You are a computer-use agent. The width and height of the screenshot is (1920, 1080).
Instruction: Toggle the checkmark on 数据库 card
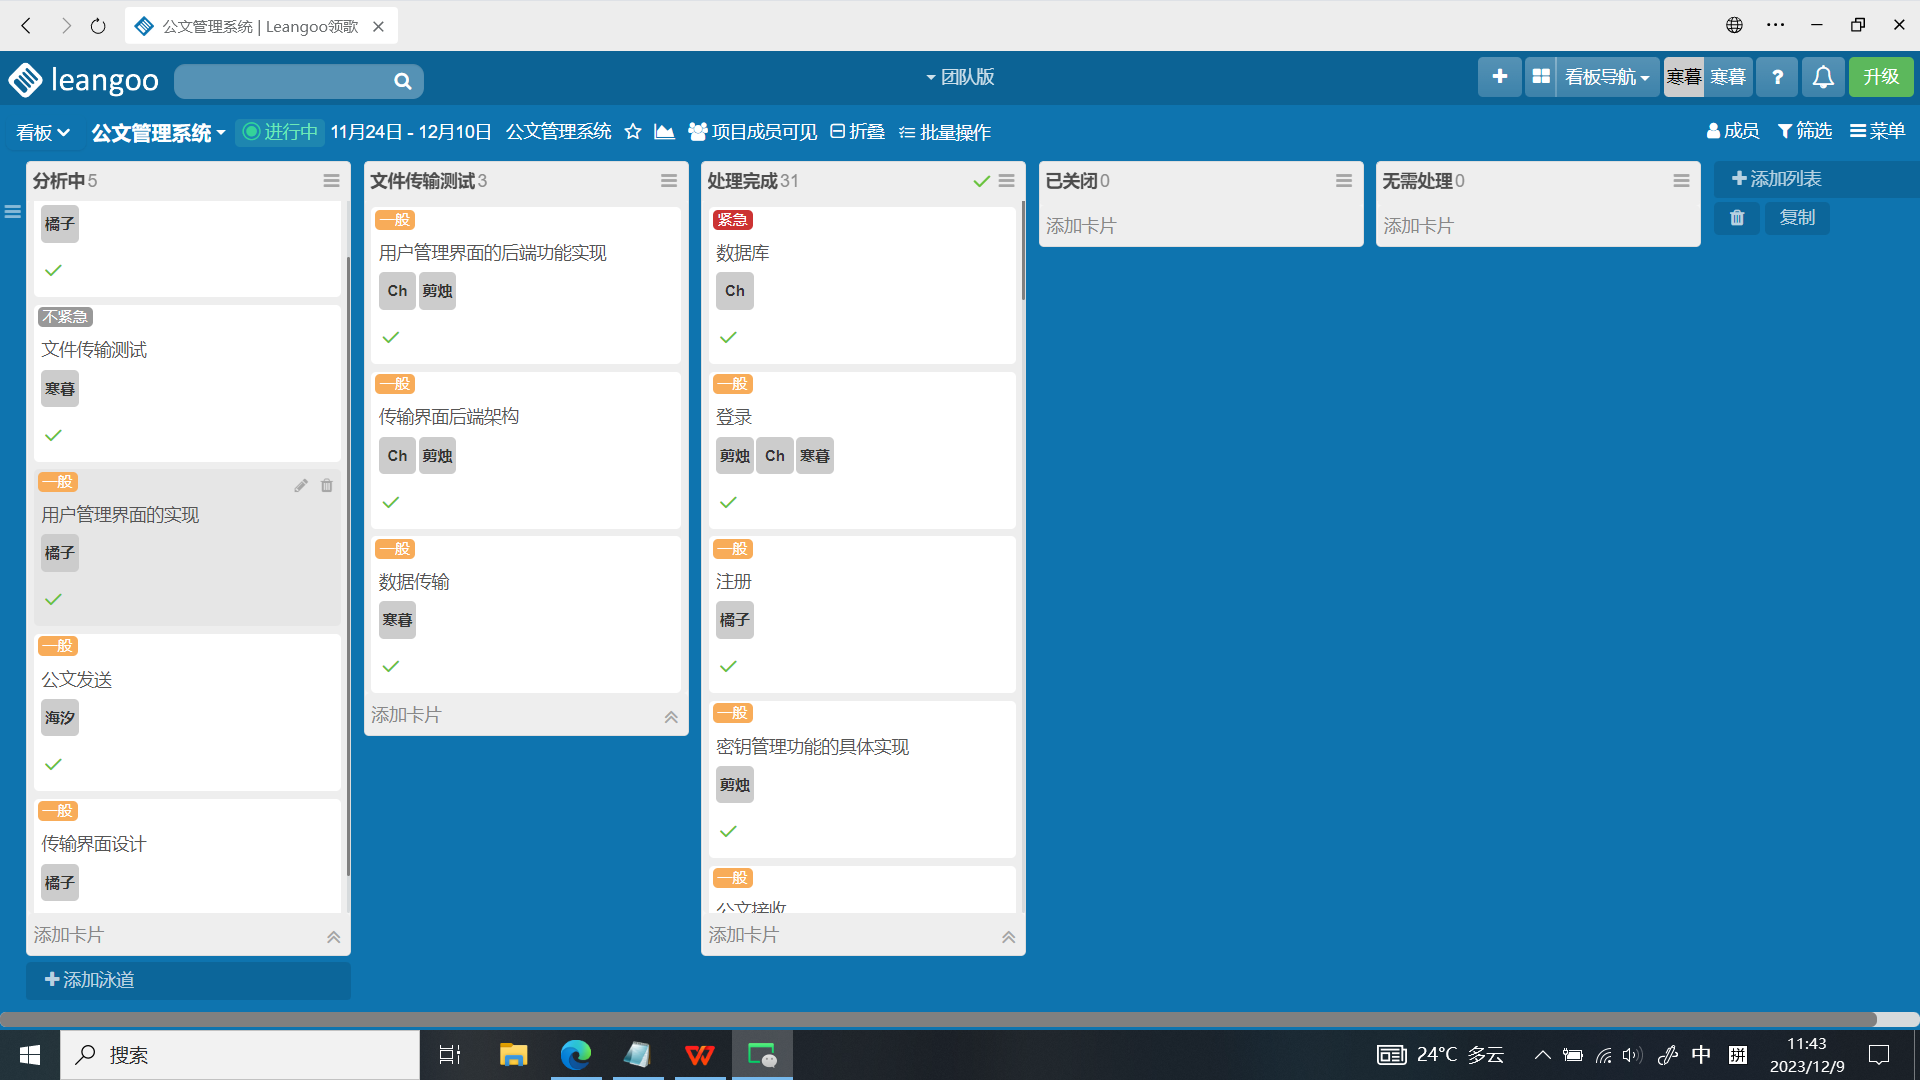point(728,338)
